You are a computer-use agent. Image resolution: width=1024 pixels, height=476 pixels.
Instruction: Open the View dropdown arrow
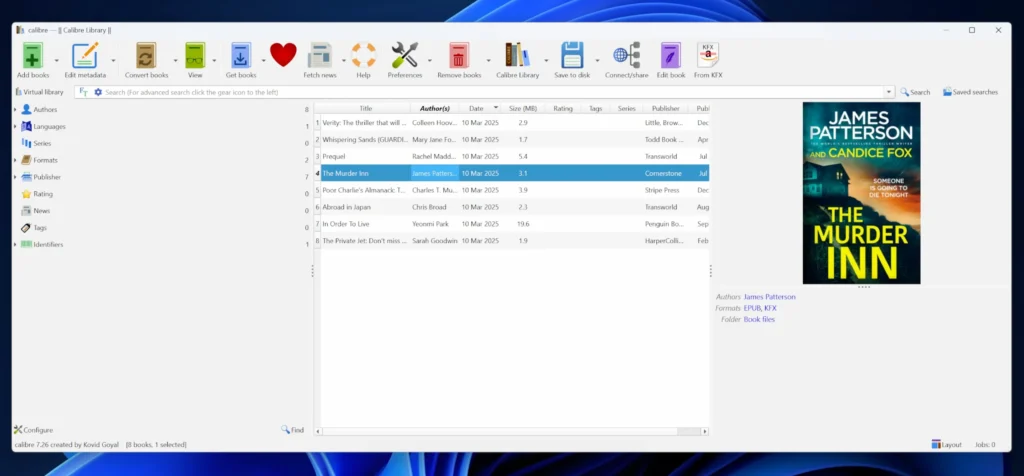(x=214, y=60)
